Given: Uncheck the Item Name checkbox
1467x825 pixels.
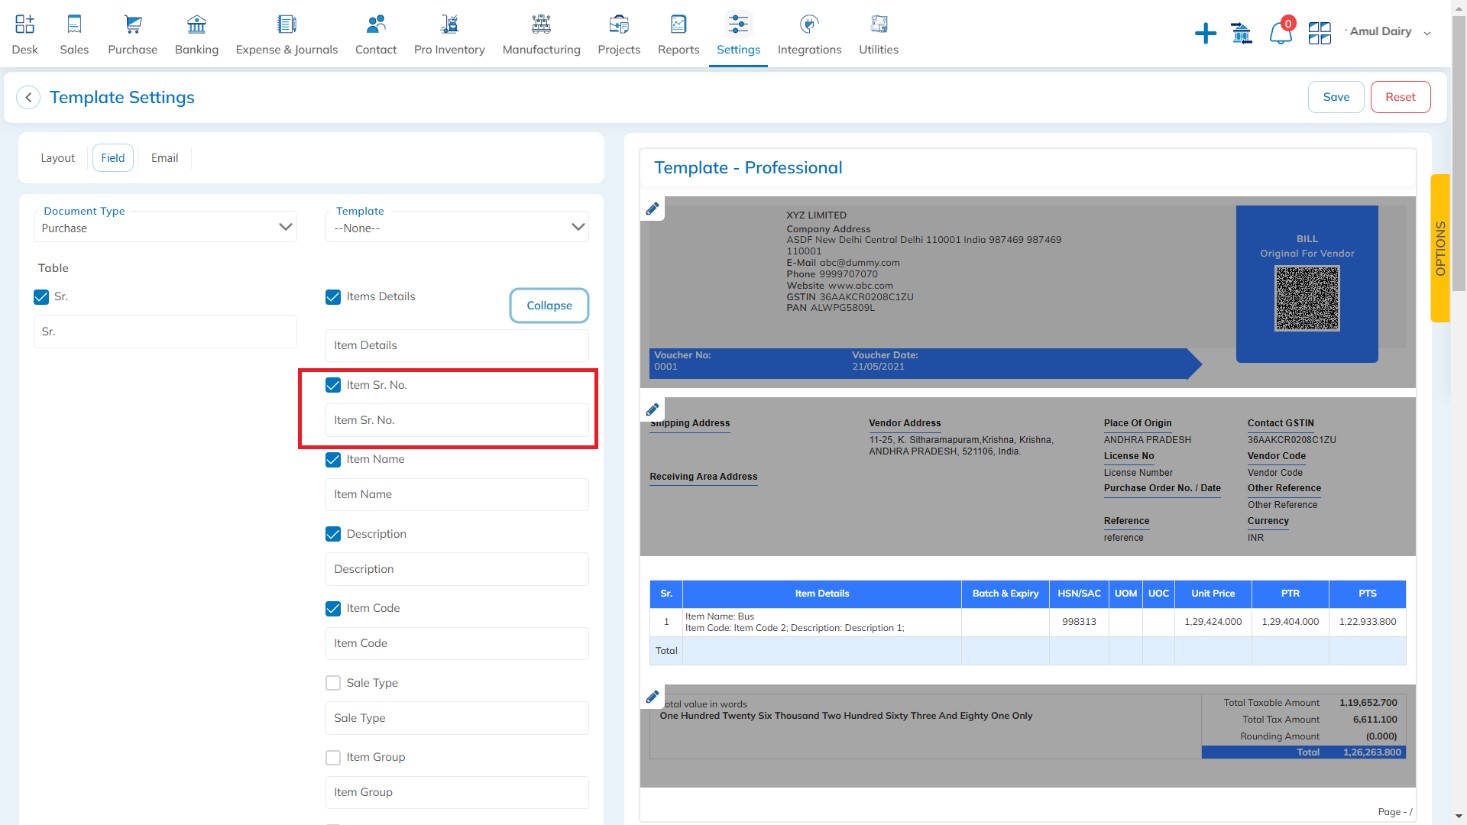Looking at the screenshot, I should tap(333, 460).
